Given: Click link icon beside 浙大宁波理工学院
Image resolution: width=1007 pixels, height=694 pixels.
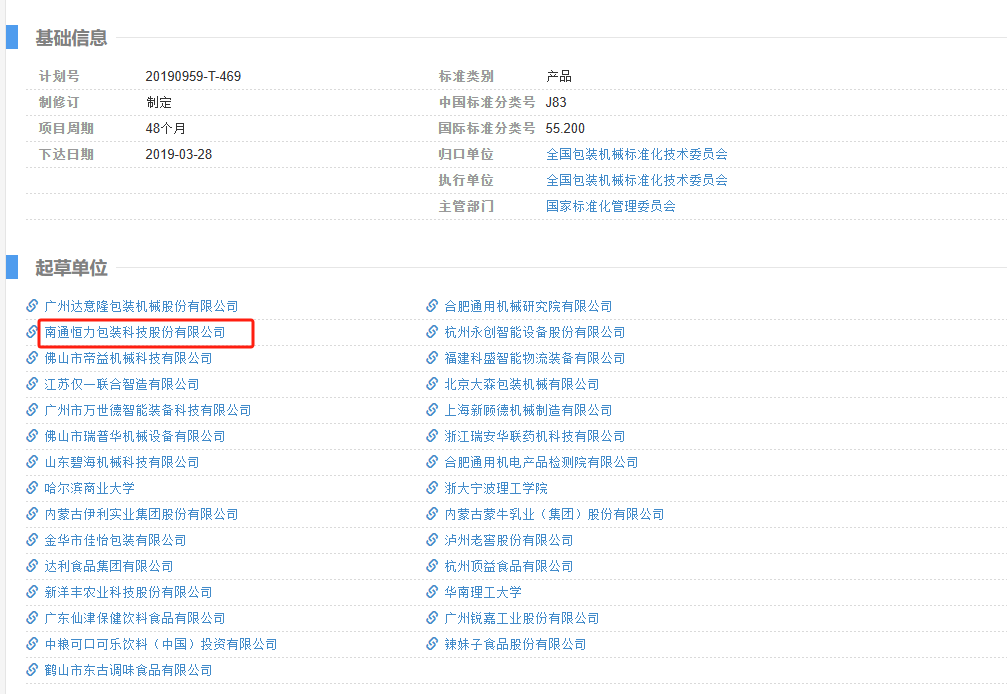Looking at the screenshot, I should (433, 488).
